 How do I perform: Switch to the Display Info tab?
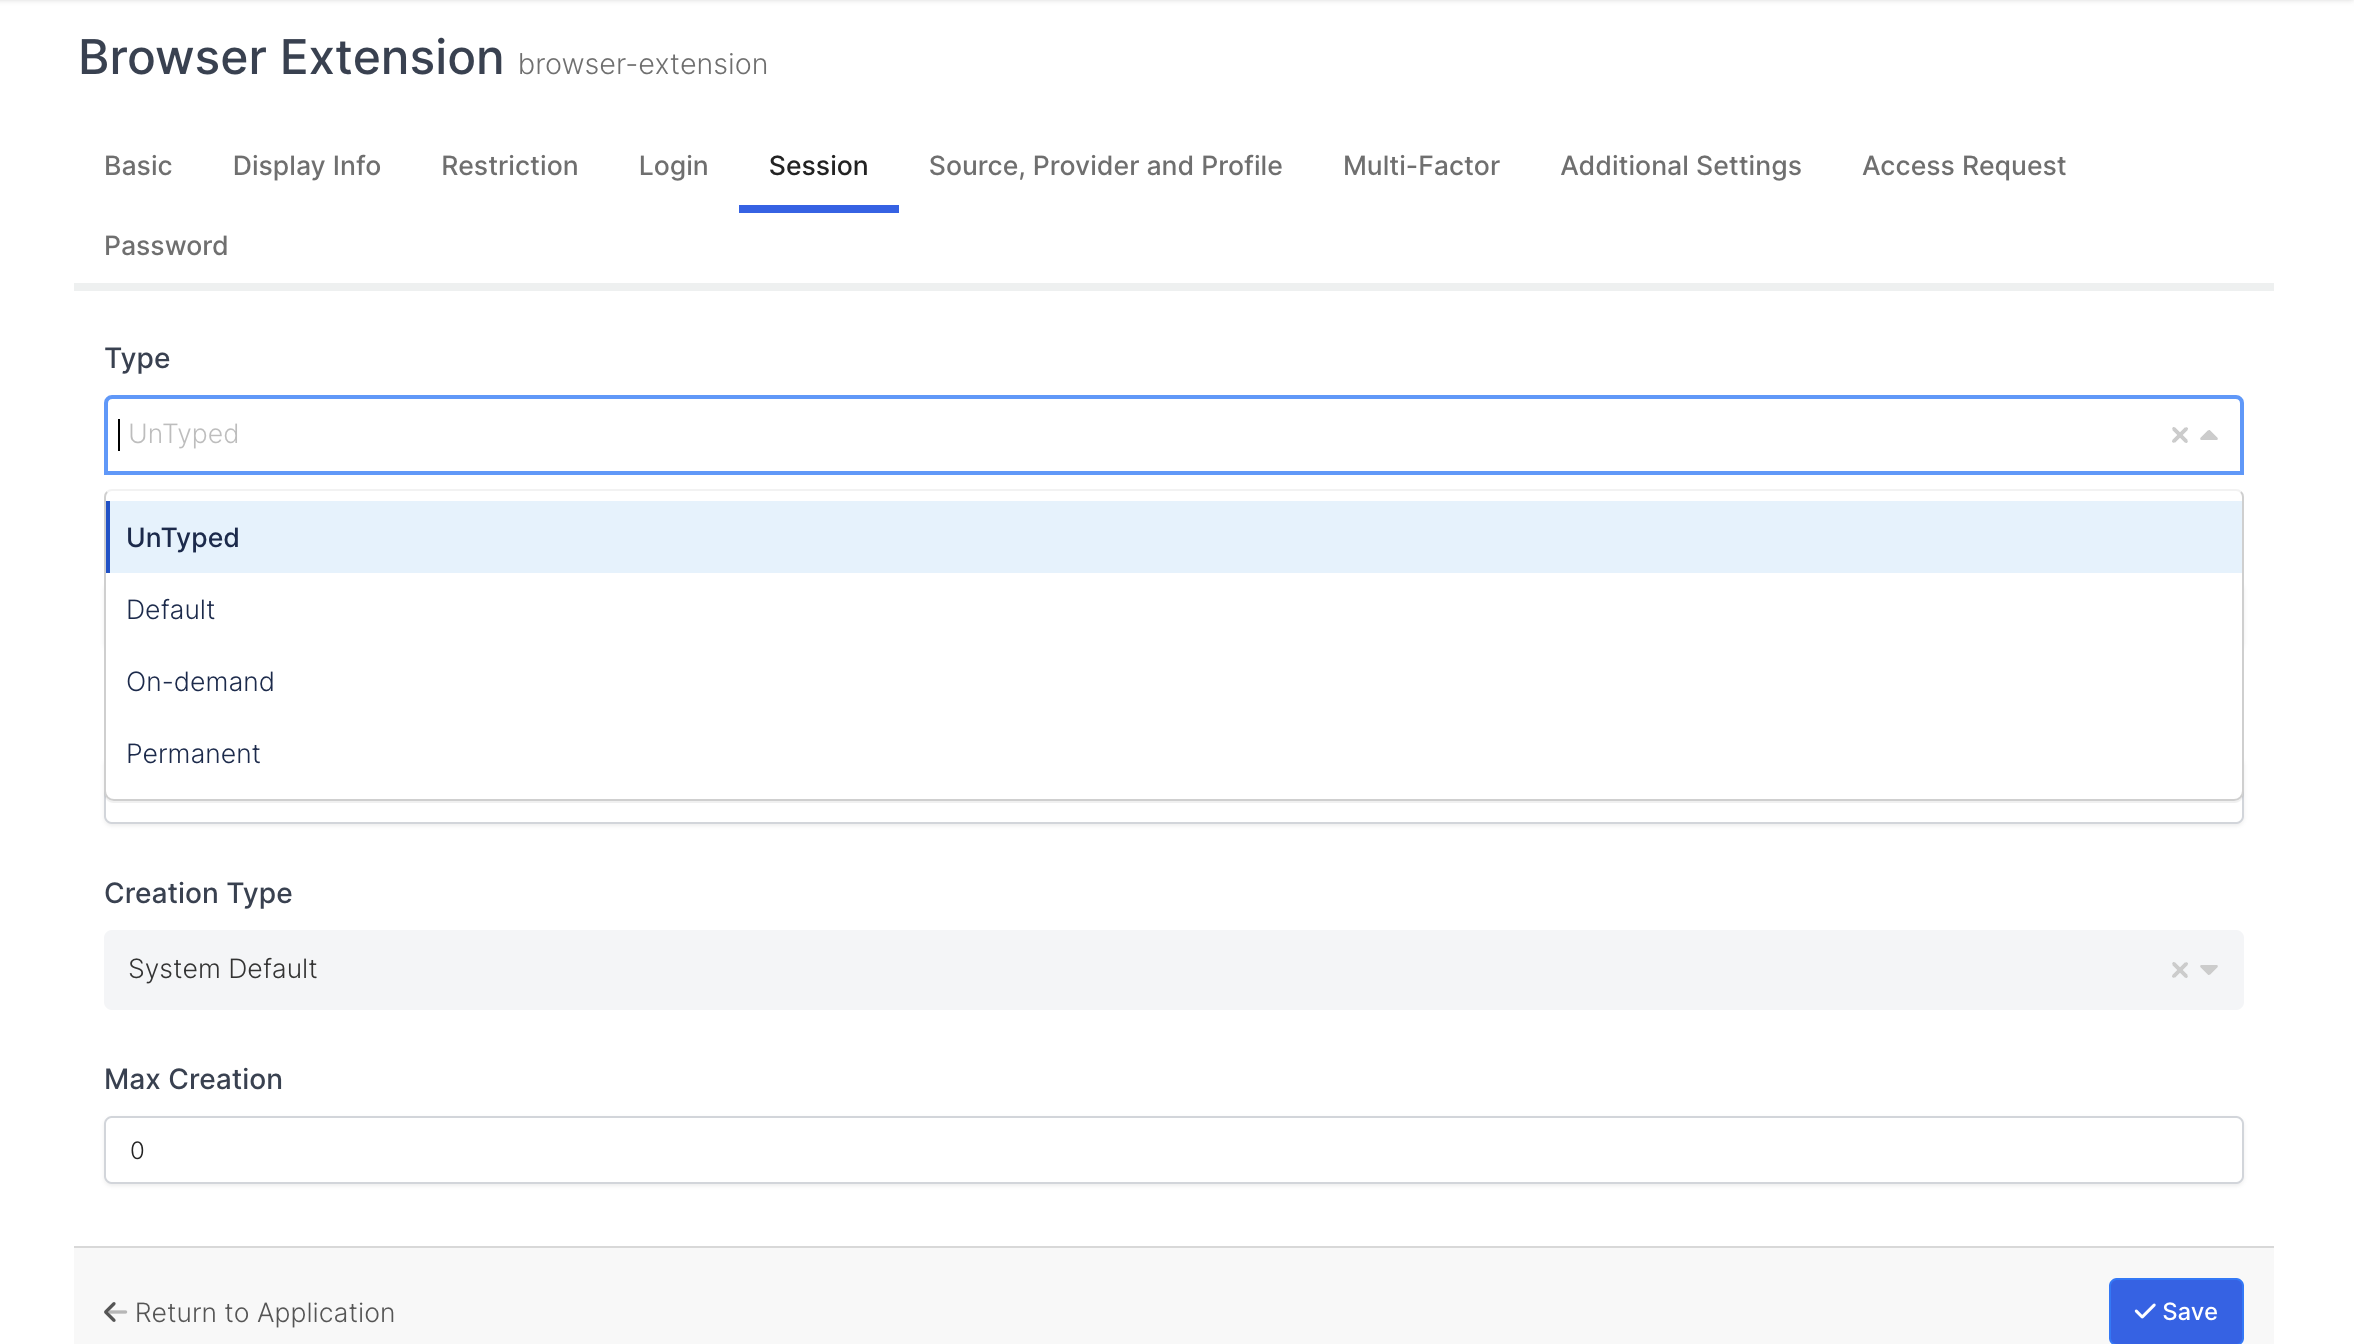(x=306, y=165)
